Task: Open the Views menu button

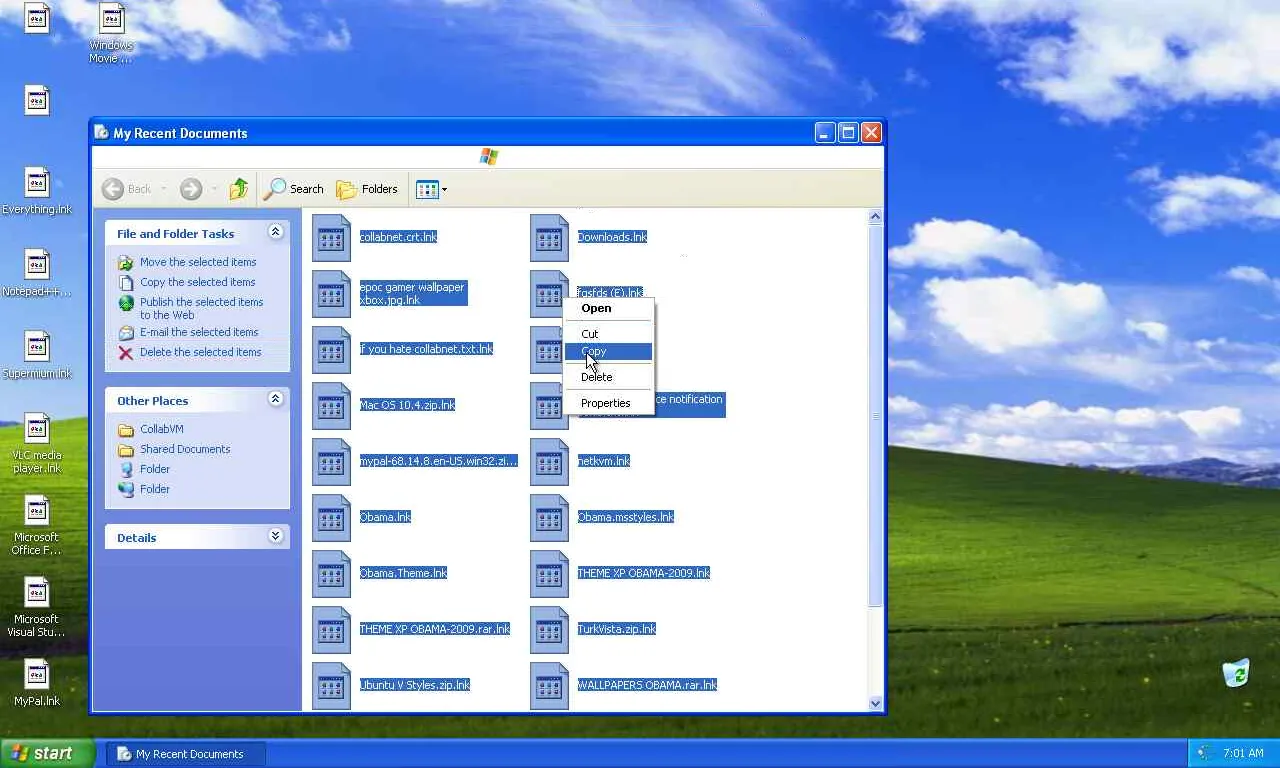Action: coord(431,189)
